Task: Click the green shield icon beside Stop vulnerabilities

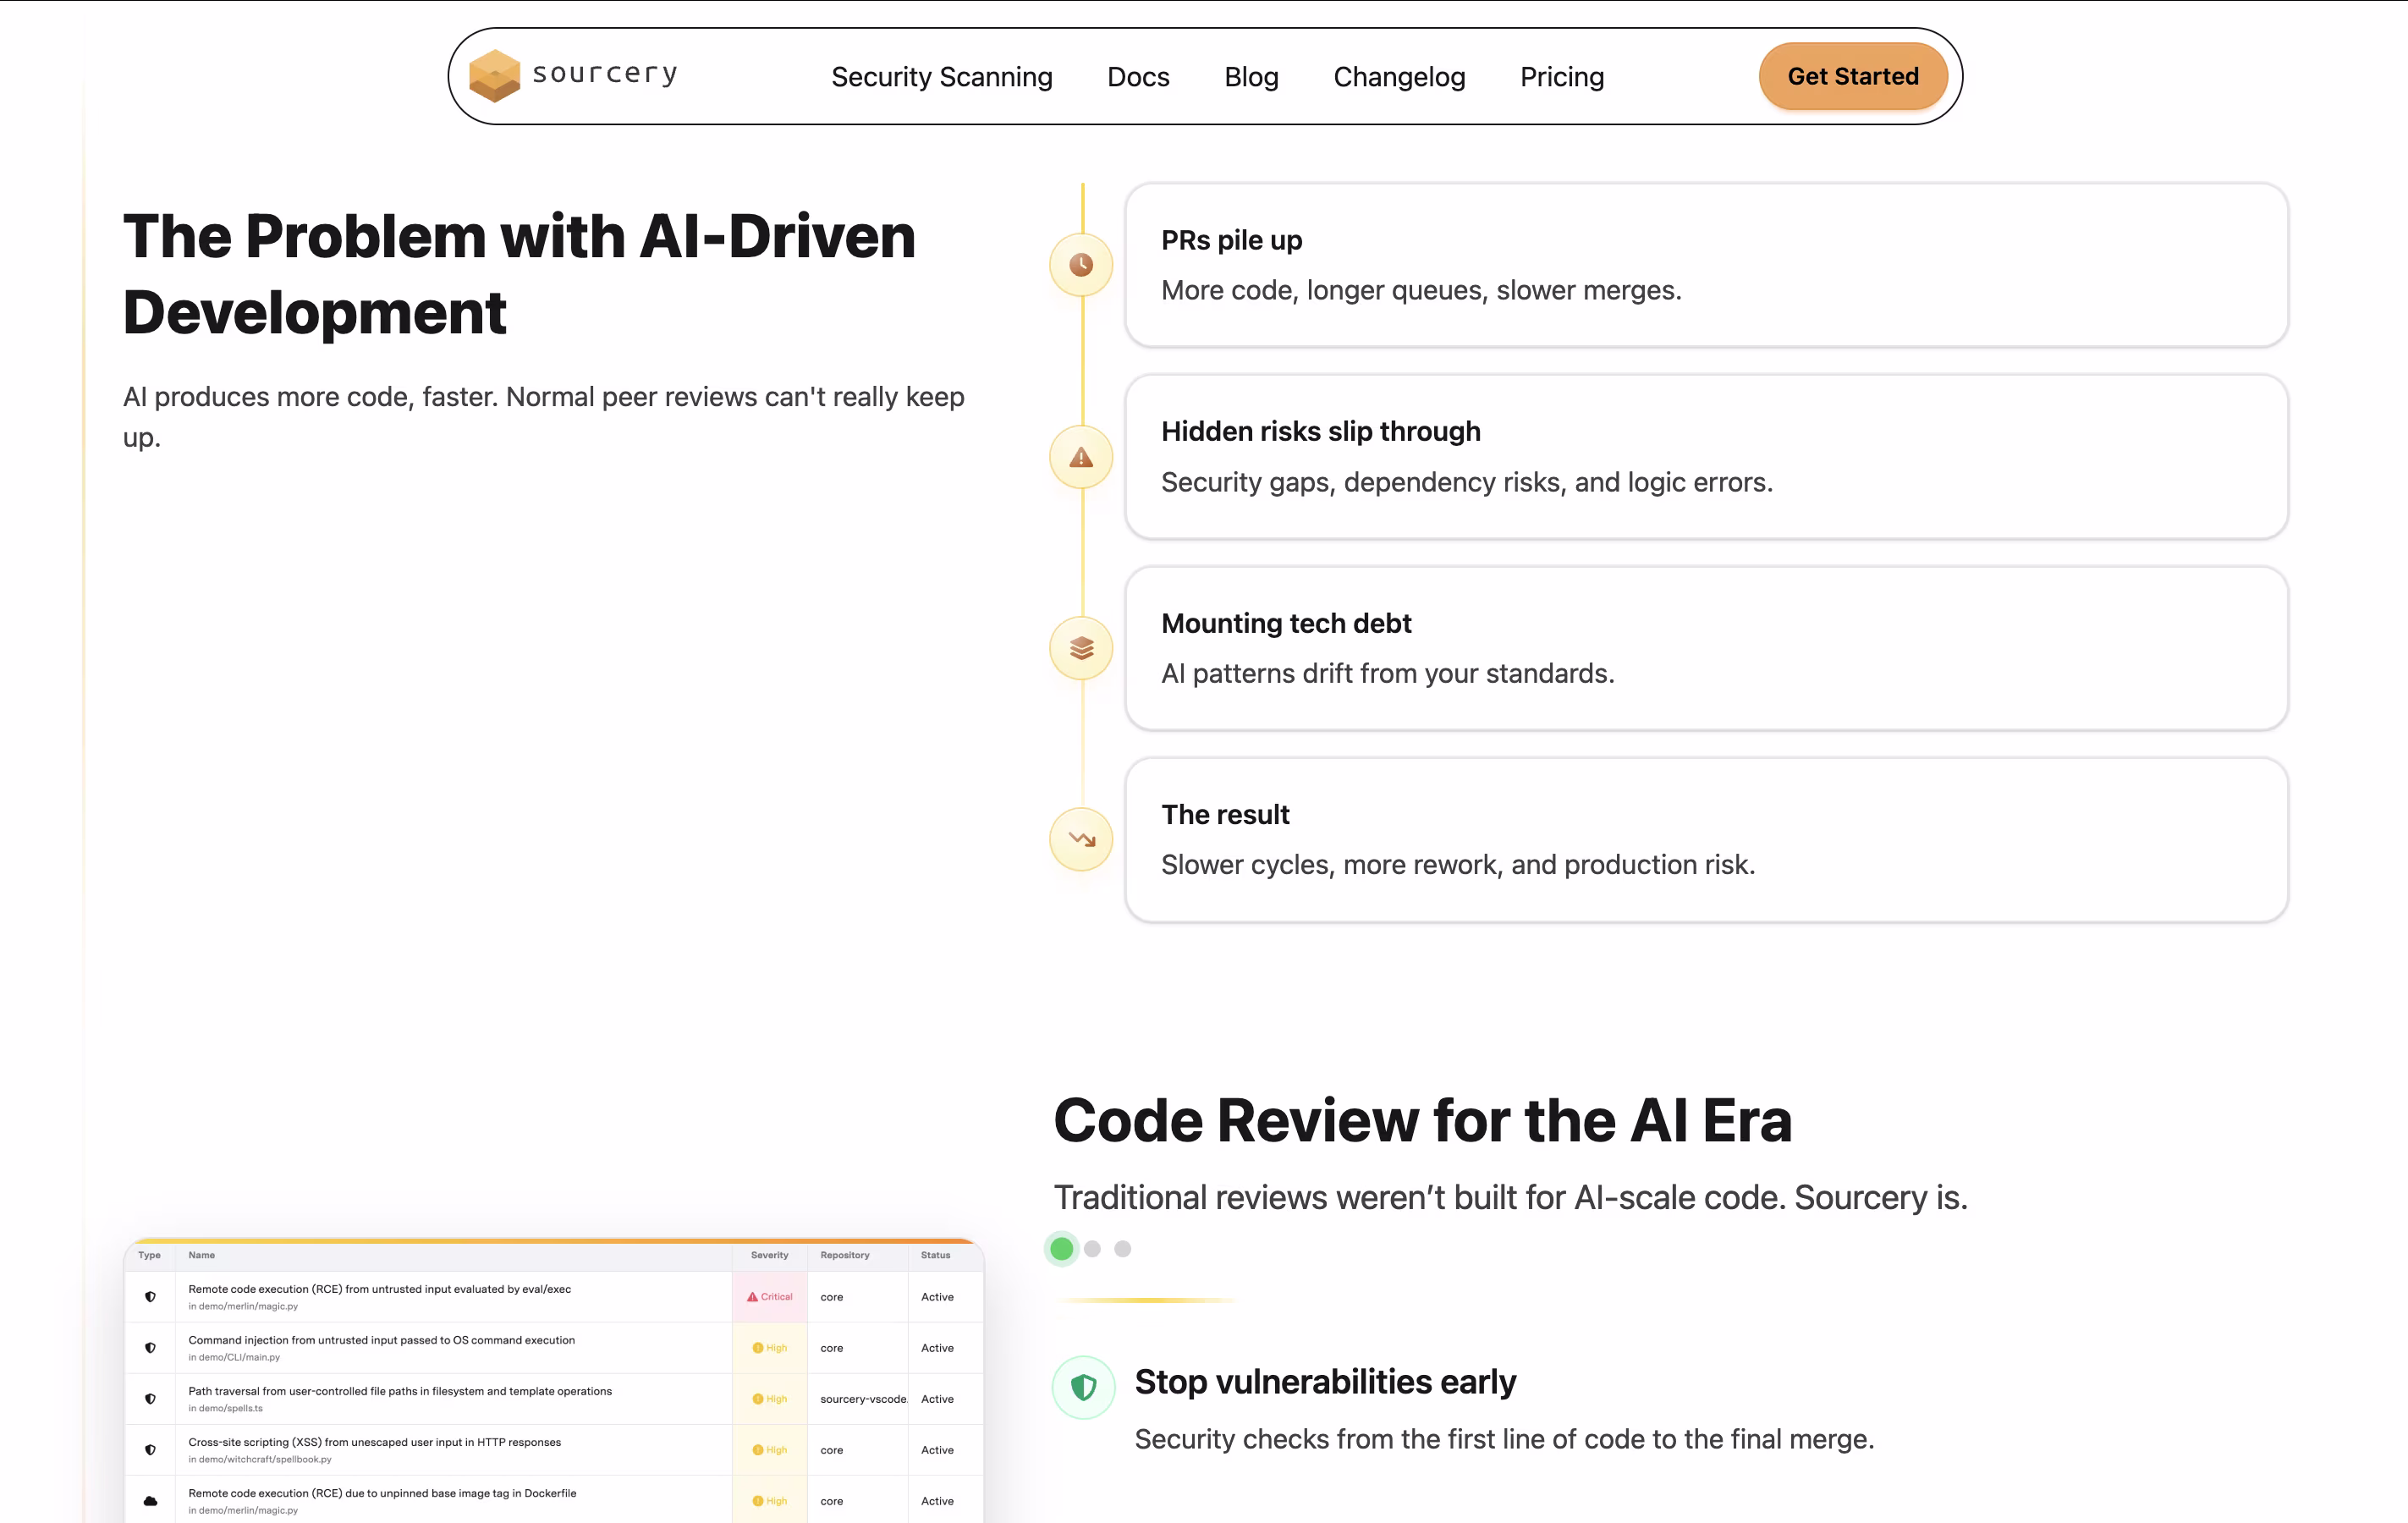Action: [1083, 1387]
